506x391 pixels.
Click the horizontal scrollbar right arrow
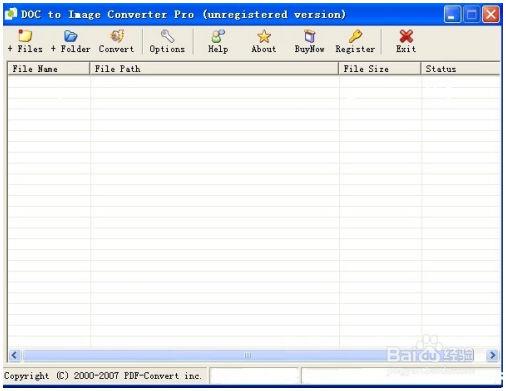(x=492, y=355)
